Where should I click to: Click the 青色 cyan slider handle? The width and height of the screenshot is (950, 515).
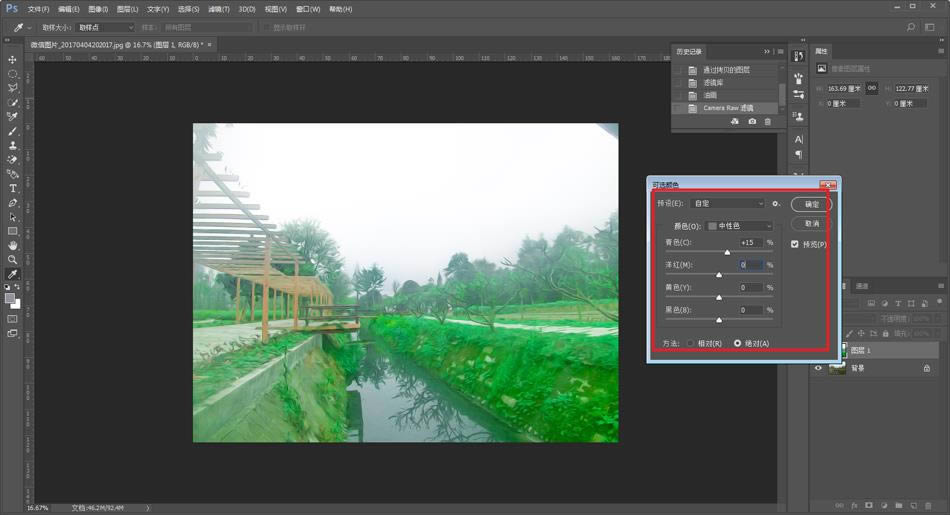point(727,252)
